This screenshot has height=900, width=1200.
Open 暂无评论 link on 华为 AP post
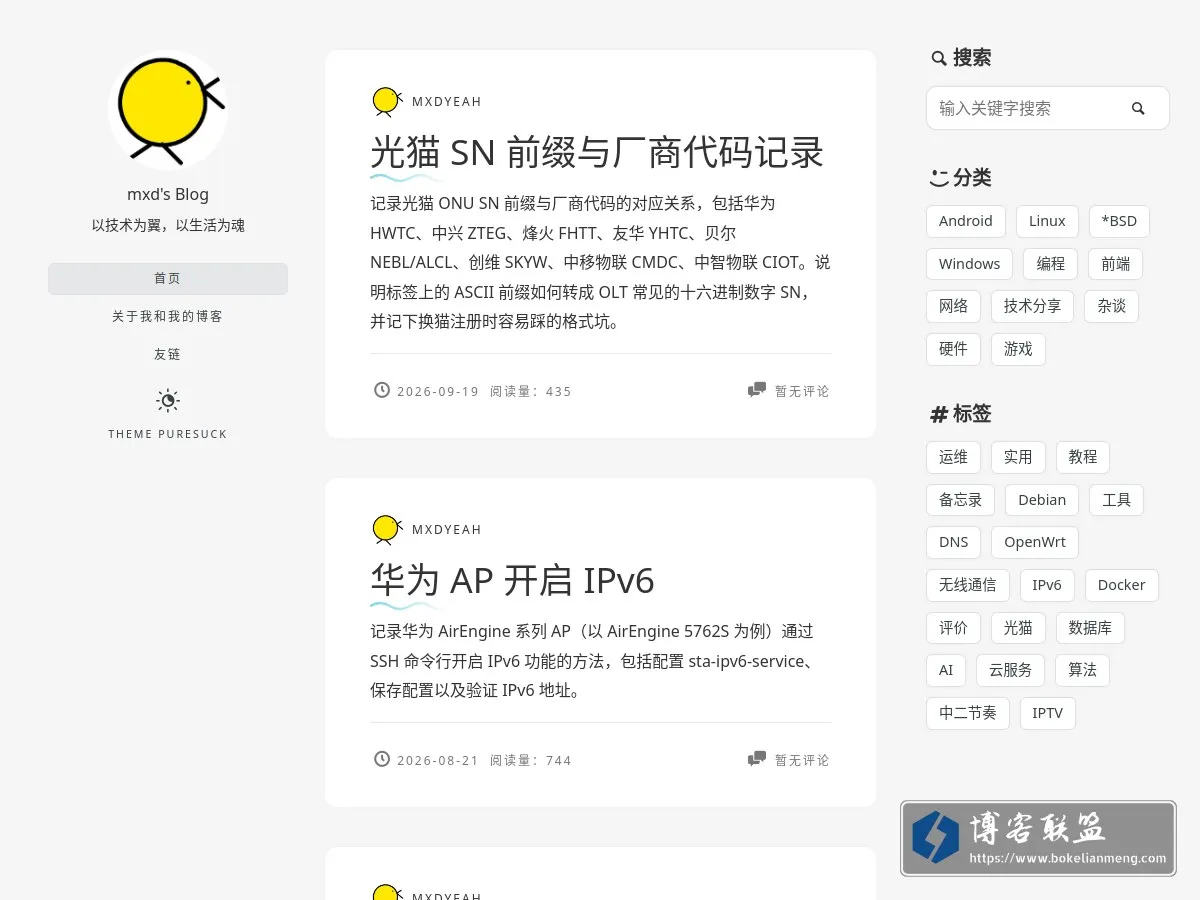pyautogui.click(x=802, y=760)
